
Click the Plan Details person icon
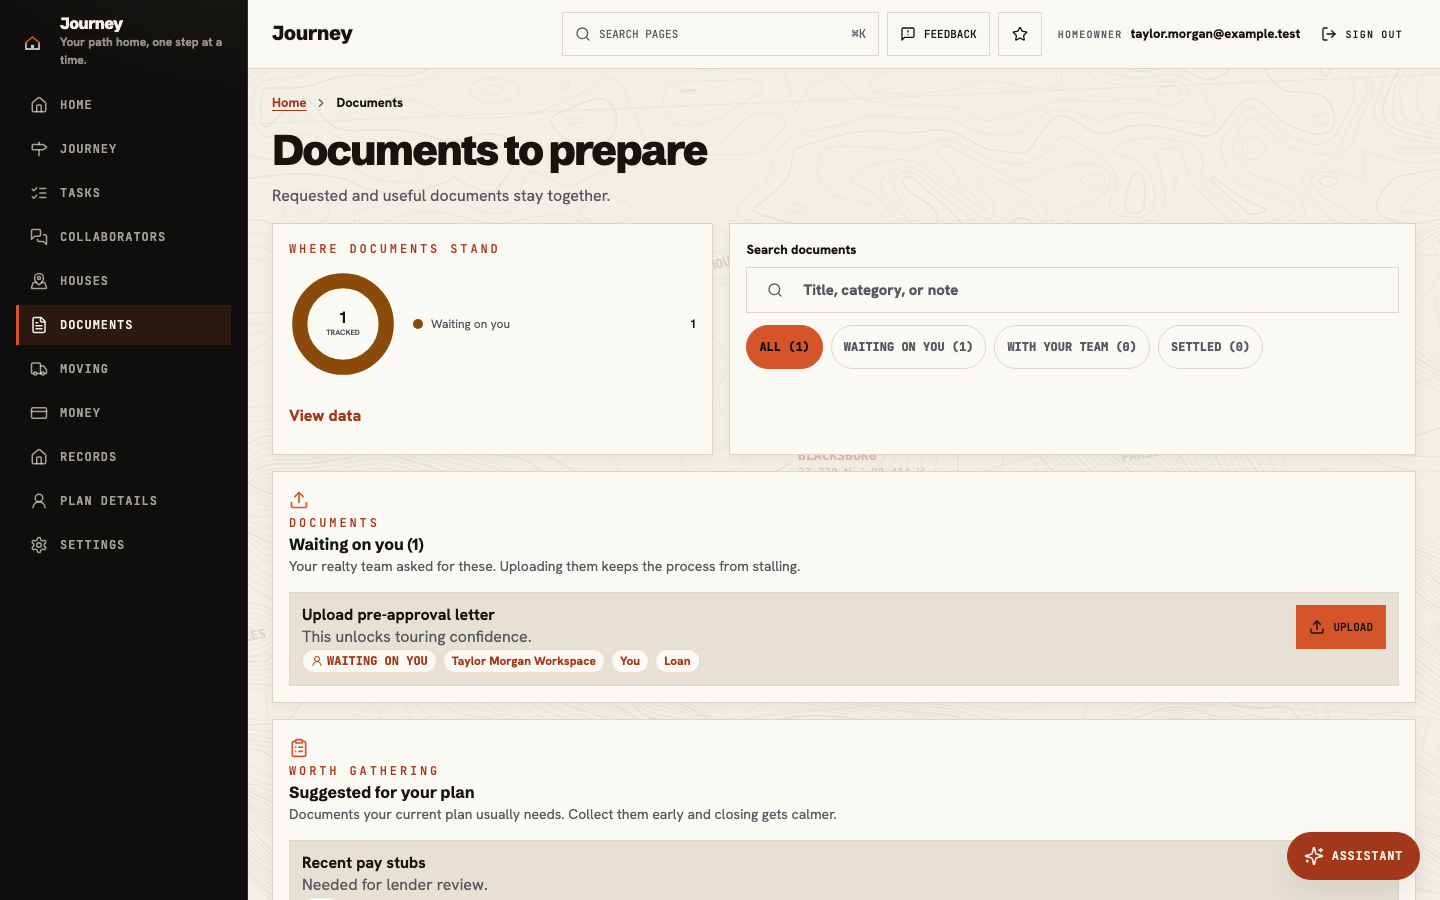39,501
